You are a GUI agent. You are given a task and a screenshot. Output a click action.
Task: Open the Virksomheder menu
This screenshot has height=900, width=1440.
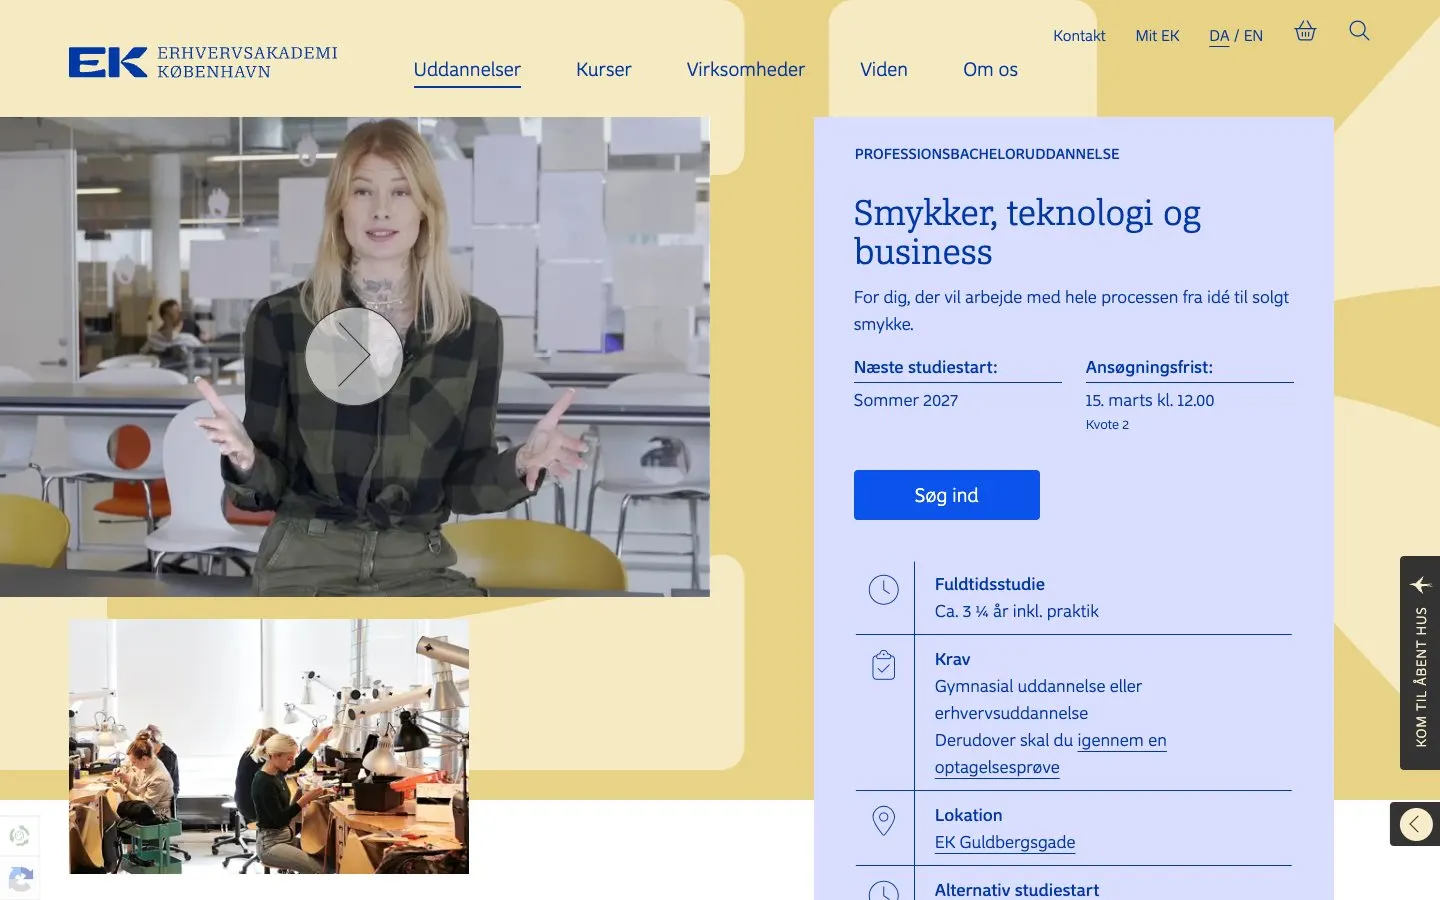(x=746, y=70)
